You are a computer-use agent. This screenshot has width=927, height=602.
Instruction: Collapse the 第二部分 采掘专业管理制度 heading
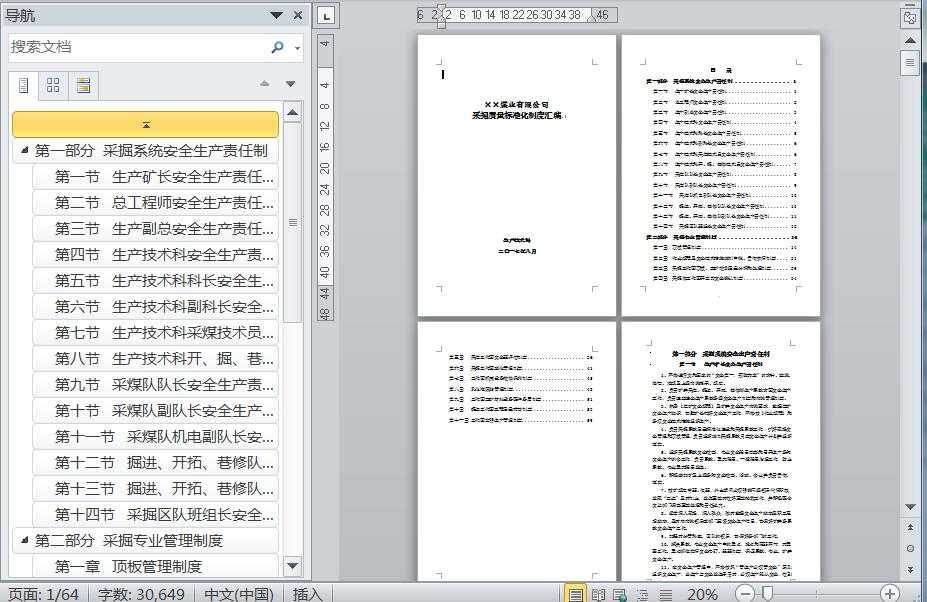[24, 541]
